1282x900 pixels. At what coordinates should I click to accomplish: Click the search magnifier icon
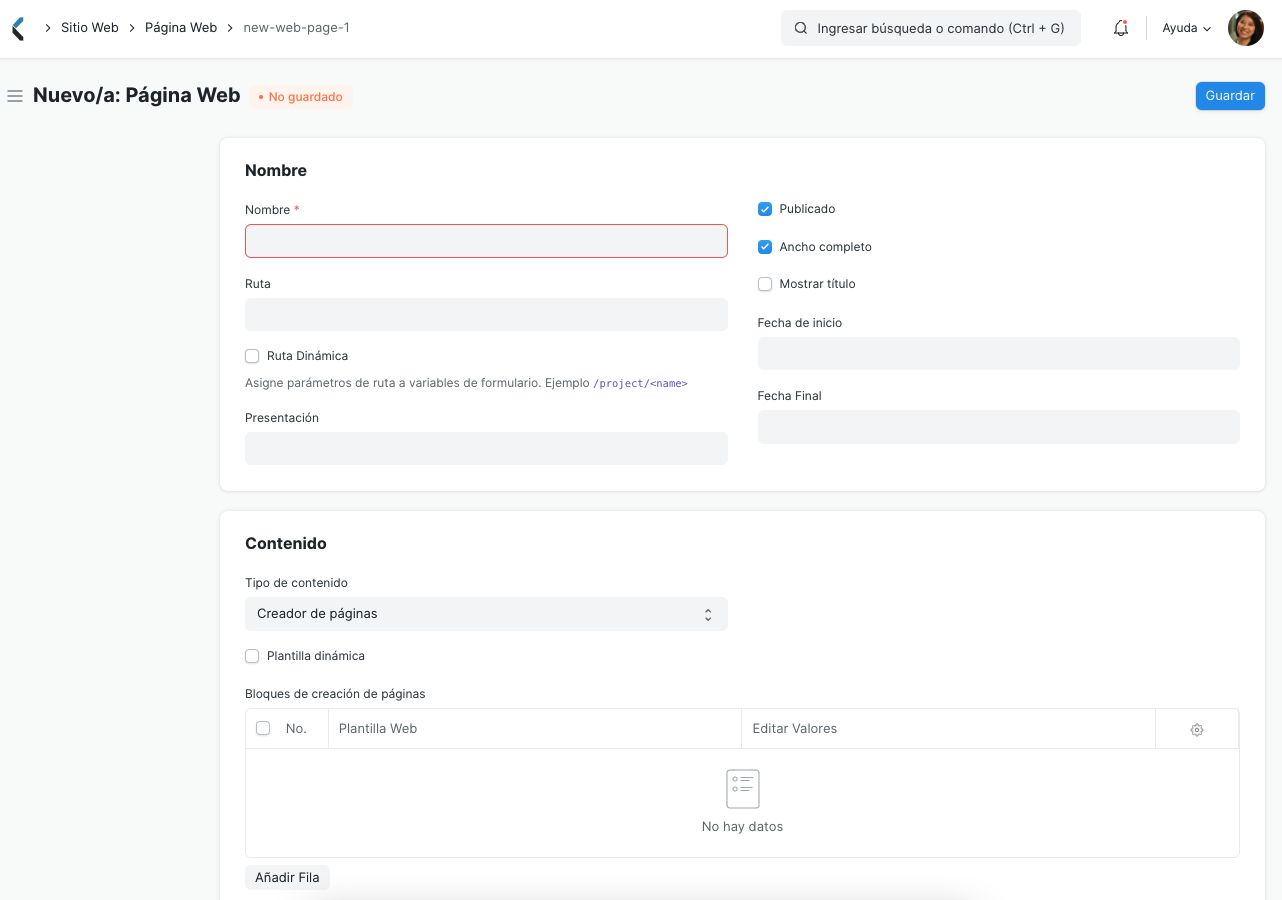pos(801,28)
